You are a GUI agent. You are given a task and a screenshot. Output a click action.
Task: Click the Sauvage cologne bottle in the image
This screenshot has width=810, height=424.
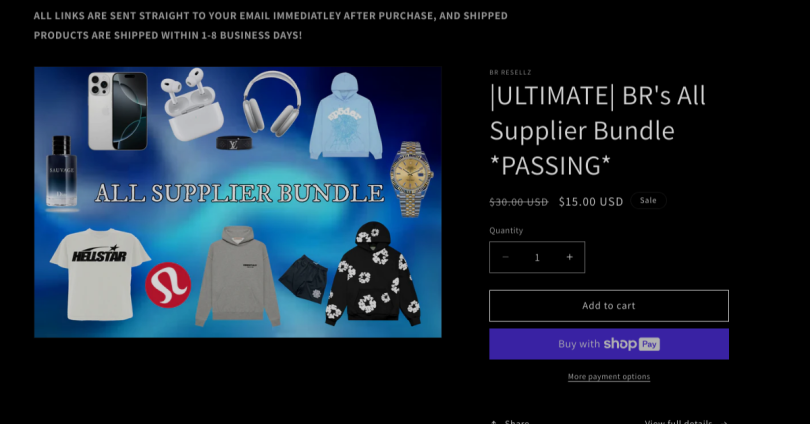pyautogui.click(x=61, y=172)
